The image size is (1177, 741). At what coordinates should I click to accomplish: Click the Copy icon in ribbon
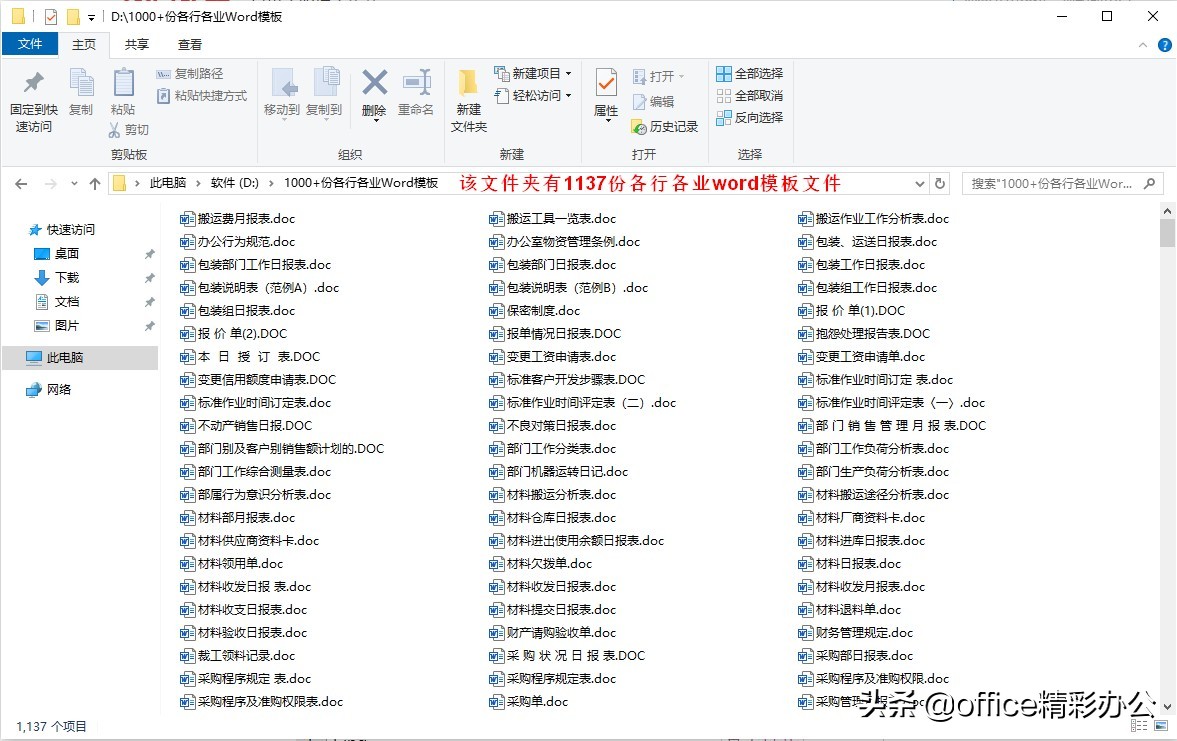pos(81,83)
